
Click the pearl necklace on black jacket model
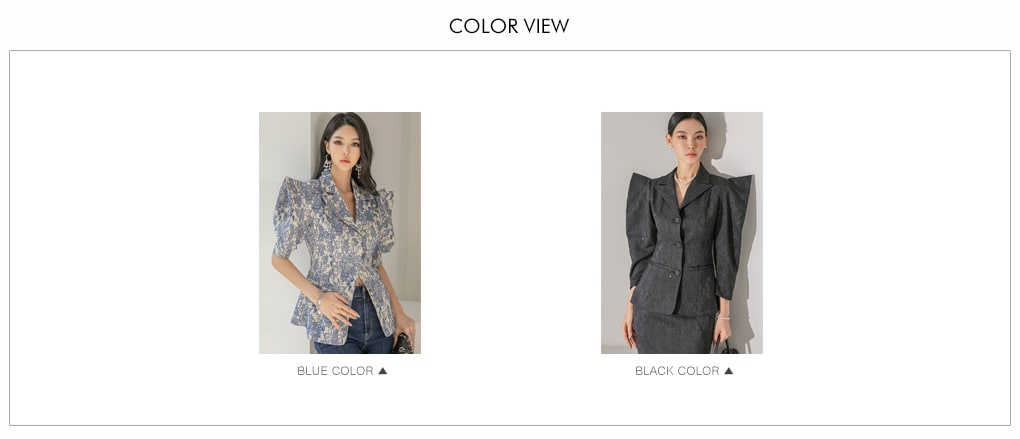click(682, 178)
